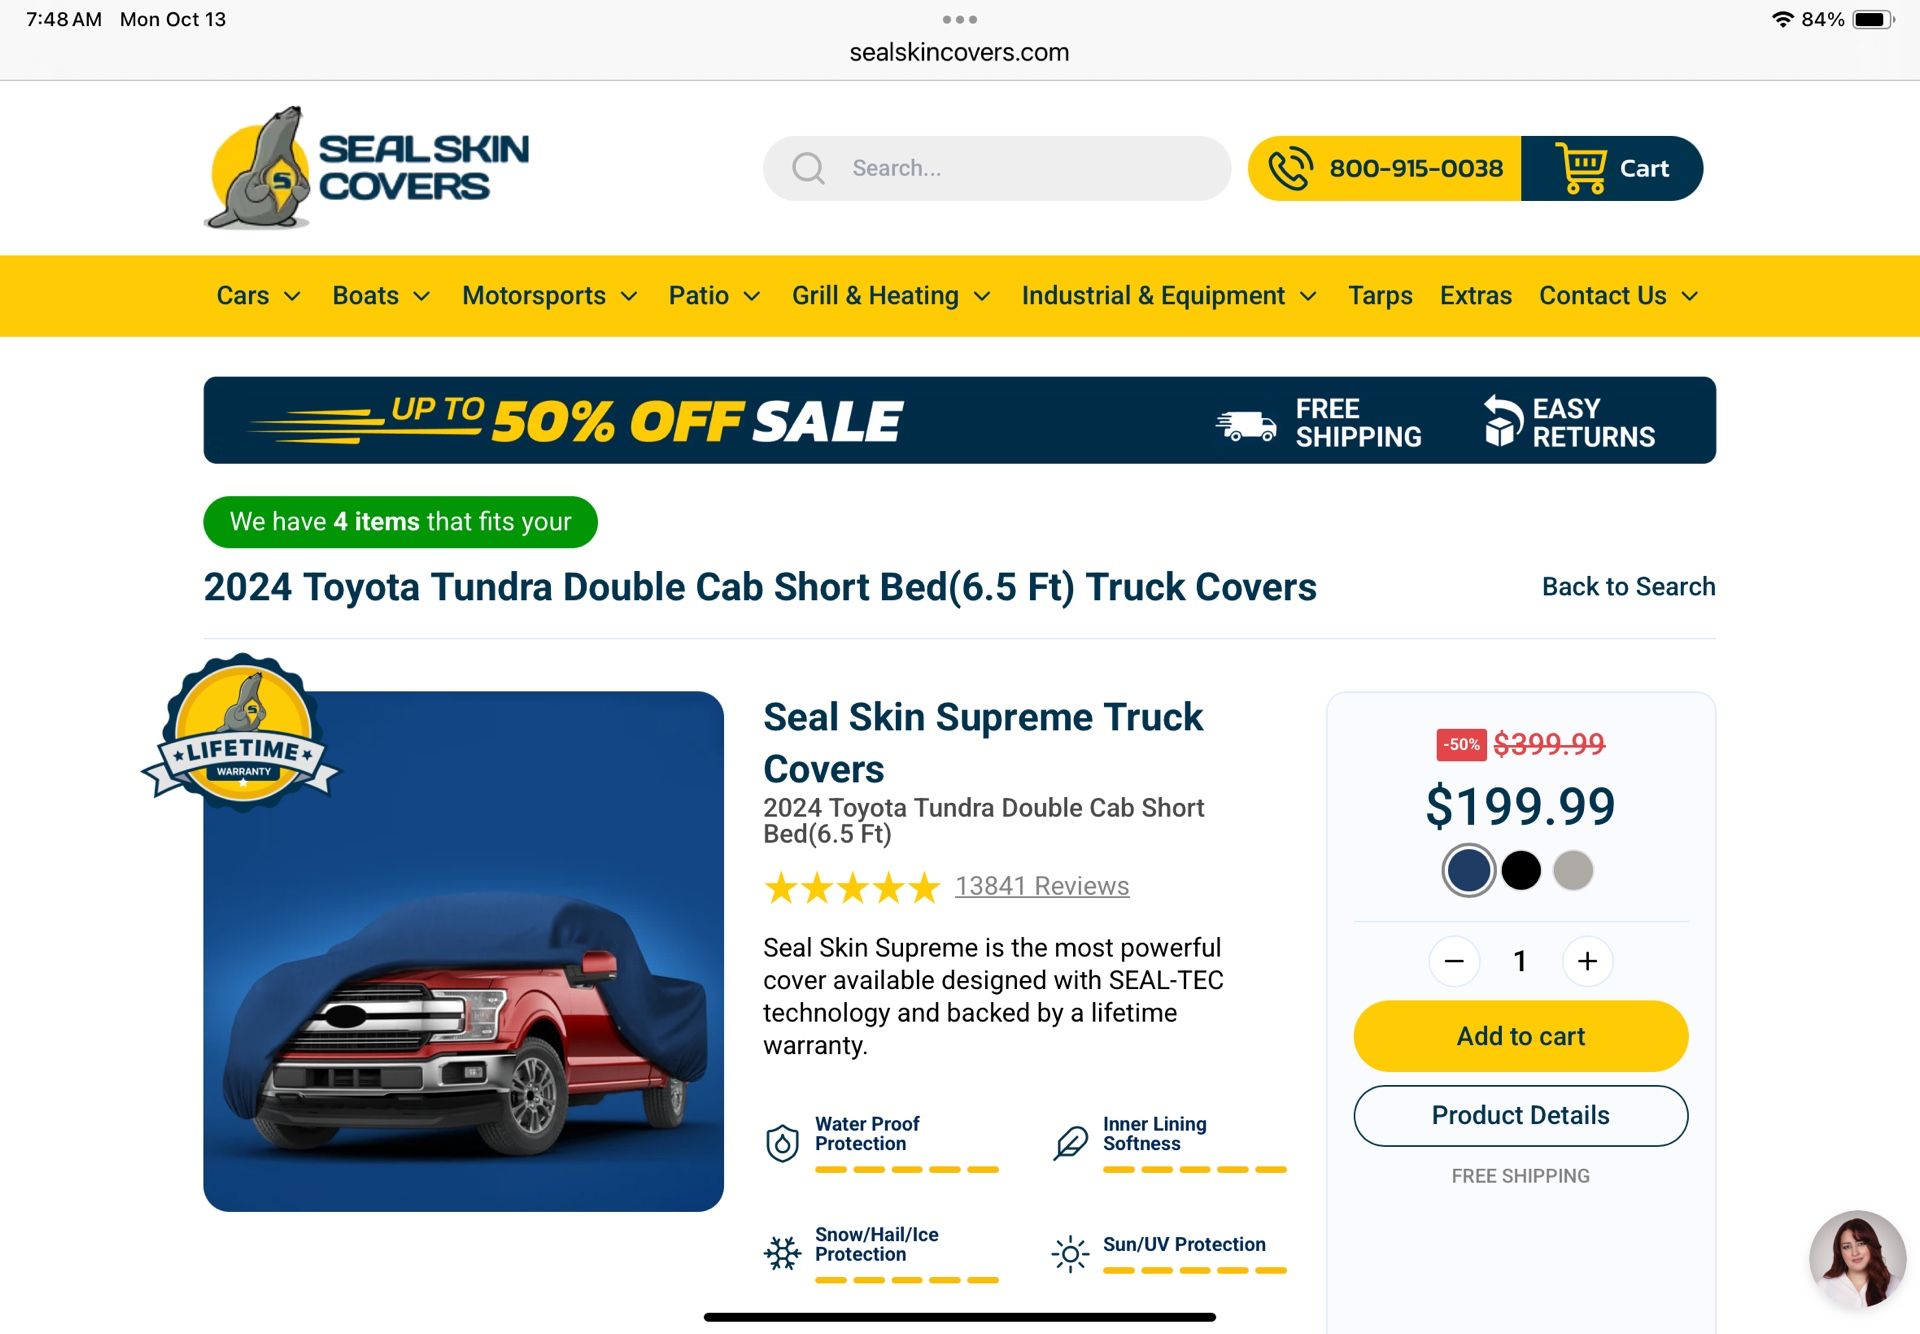Click the easy returns box icon
This screenshot has height=1334, width=1920.
(x=1502, y=420)
